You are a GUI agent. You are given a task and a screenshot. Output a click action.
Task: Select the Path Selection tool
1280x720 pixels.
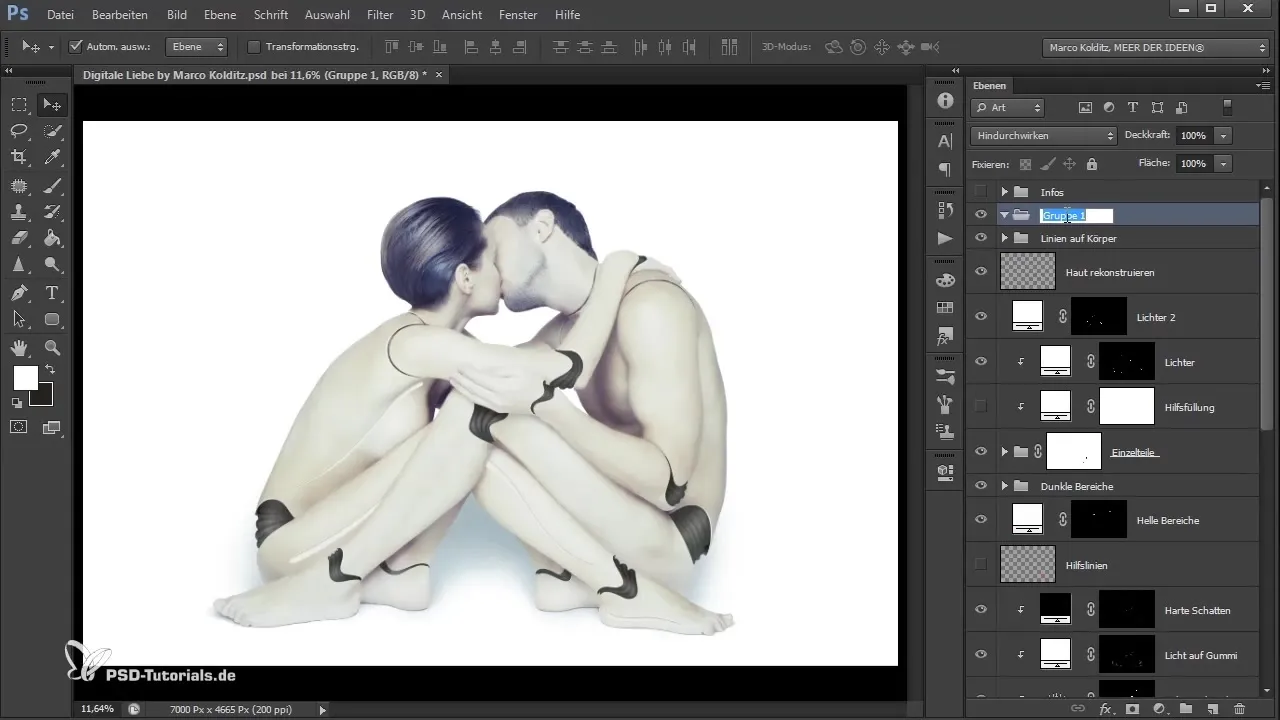(19, 320)
